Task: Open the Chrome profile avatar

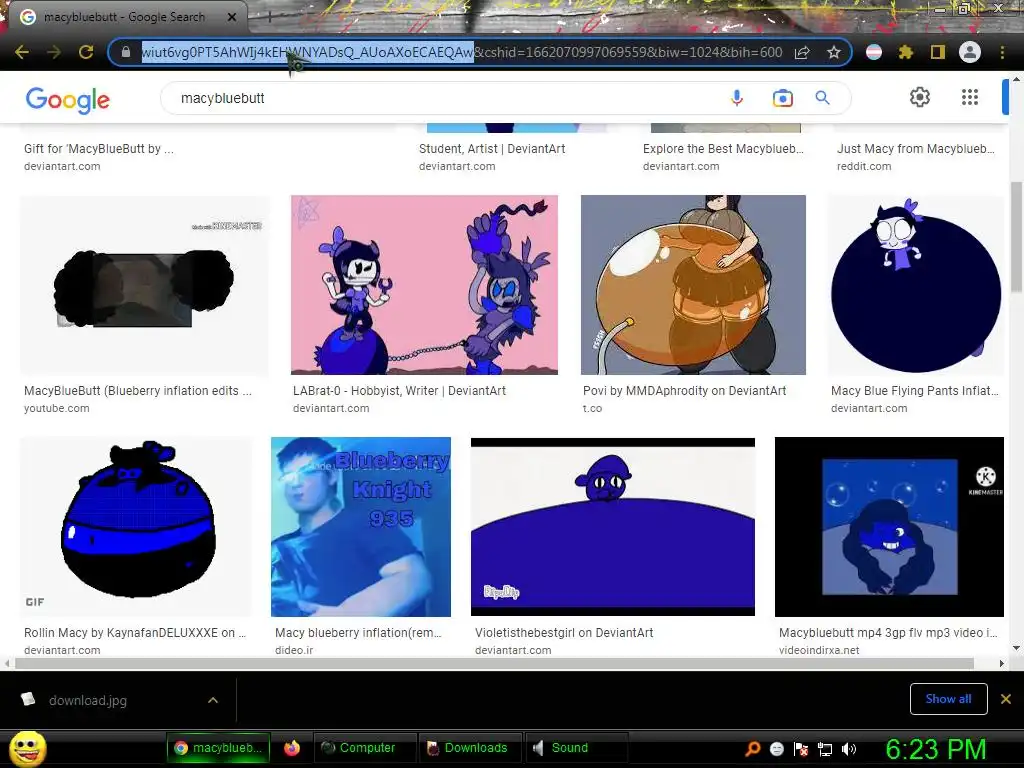Action: 970,52
